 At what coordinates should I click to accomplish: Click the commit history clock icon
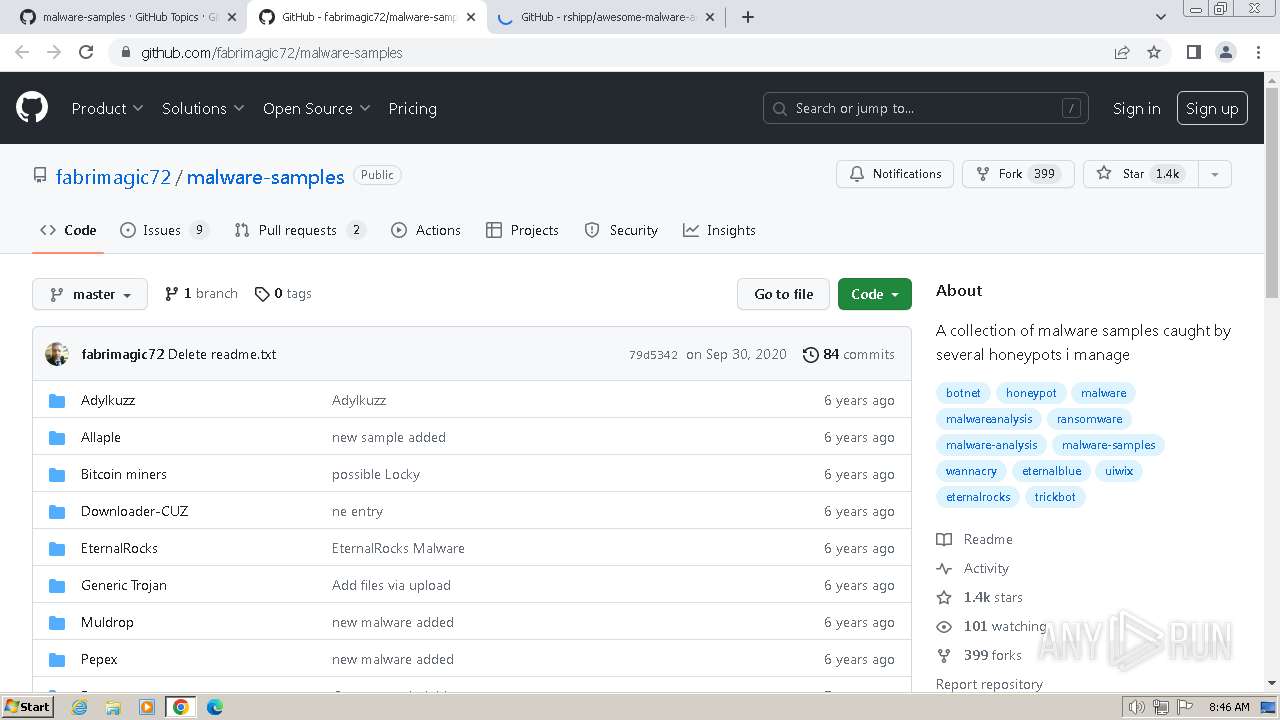(x=810, y=354)
